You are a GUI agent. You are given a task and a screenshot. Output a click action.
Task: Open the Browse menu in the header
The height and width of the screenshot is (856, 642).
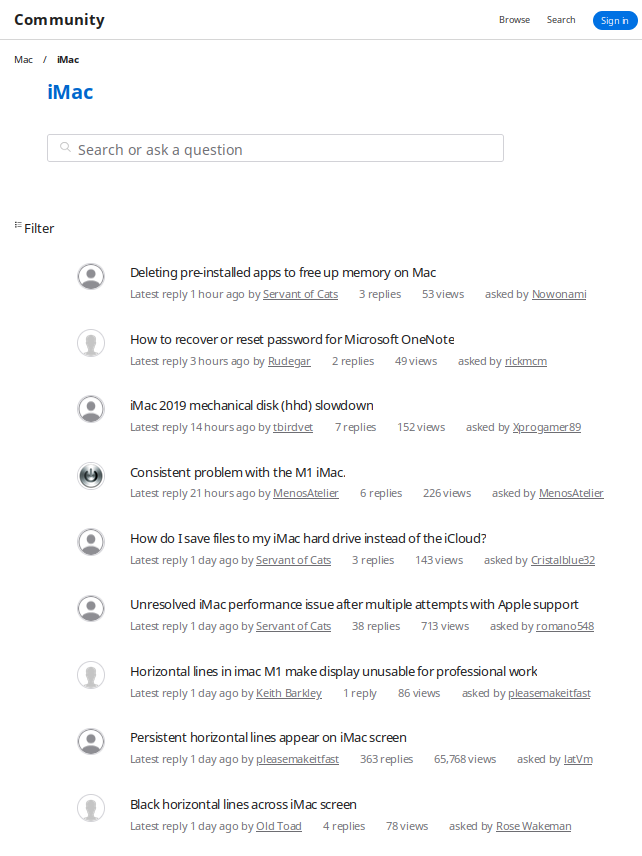coord(514,20)
